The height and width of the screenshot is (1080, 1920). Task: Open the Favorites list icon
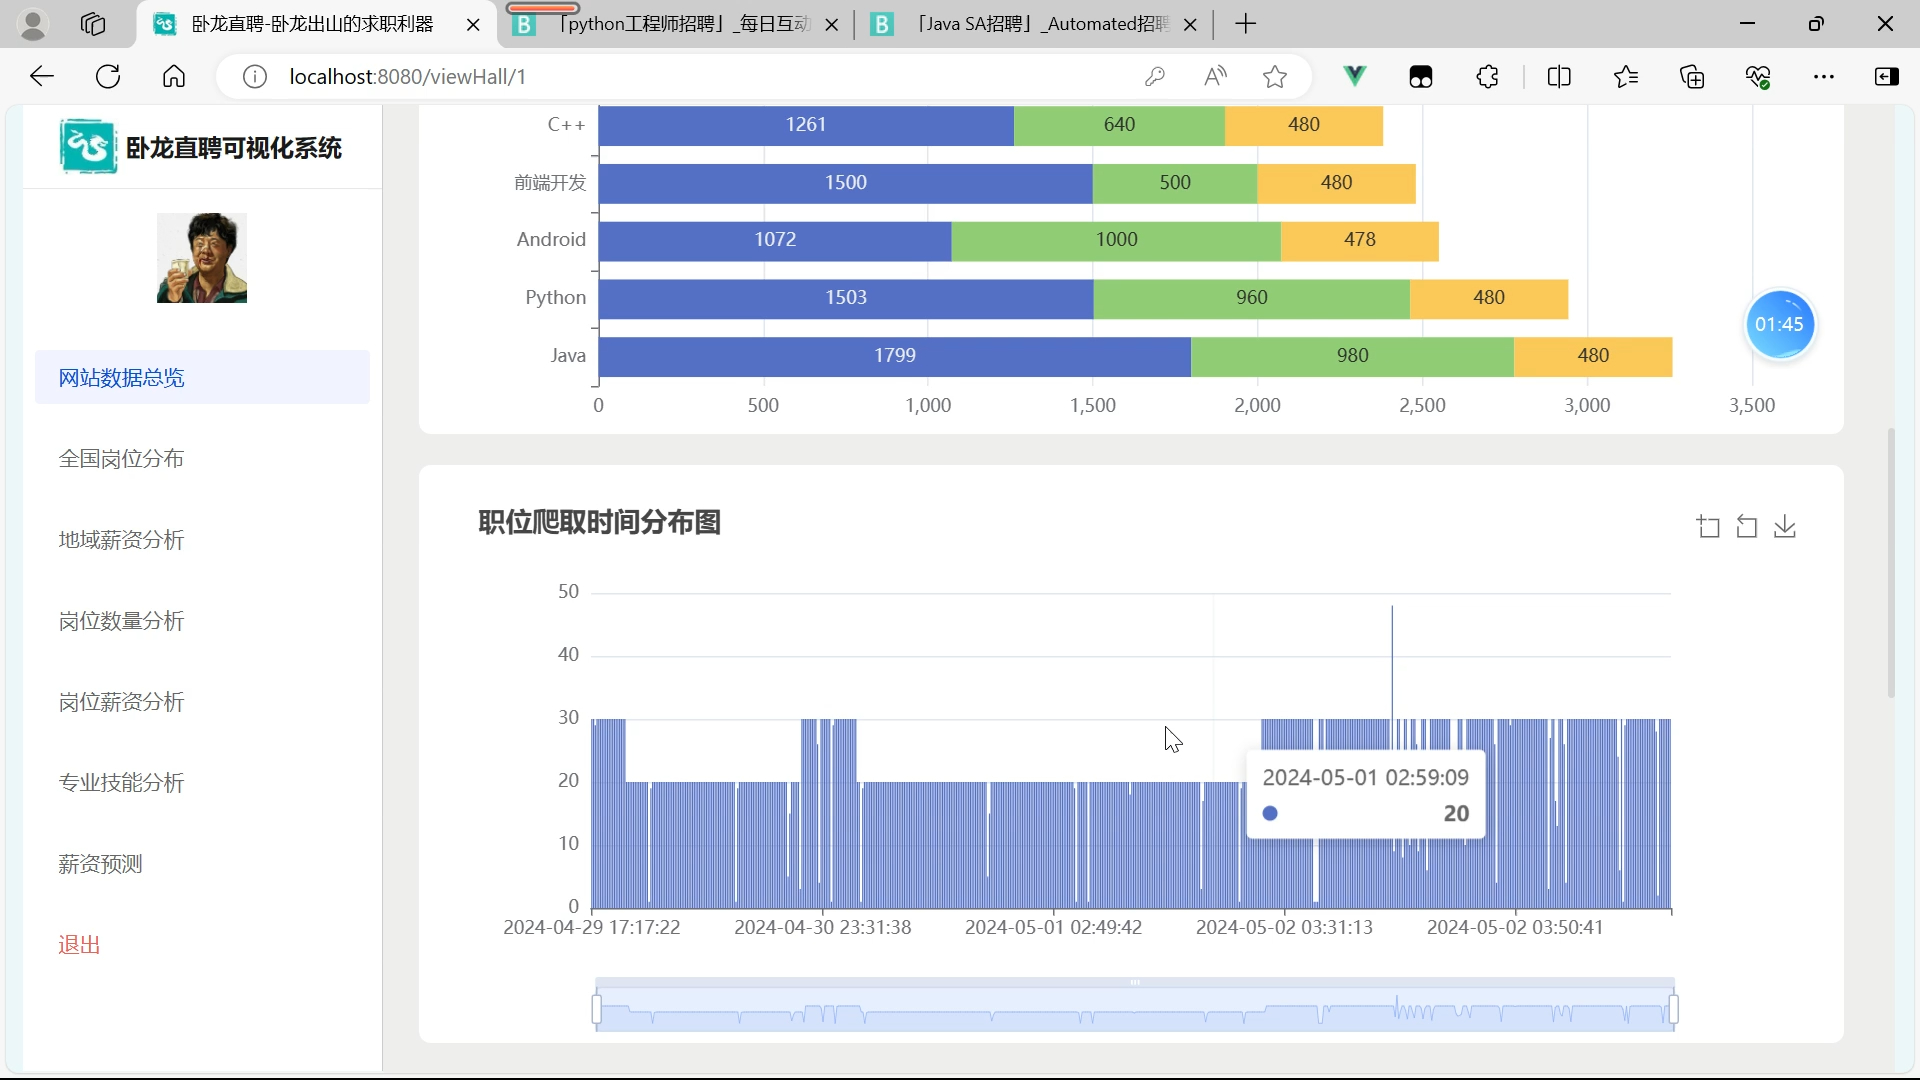tap(1626, 77)
